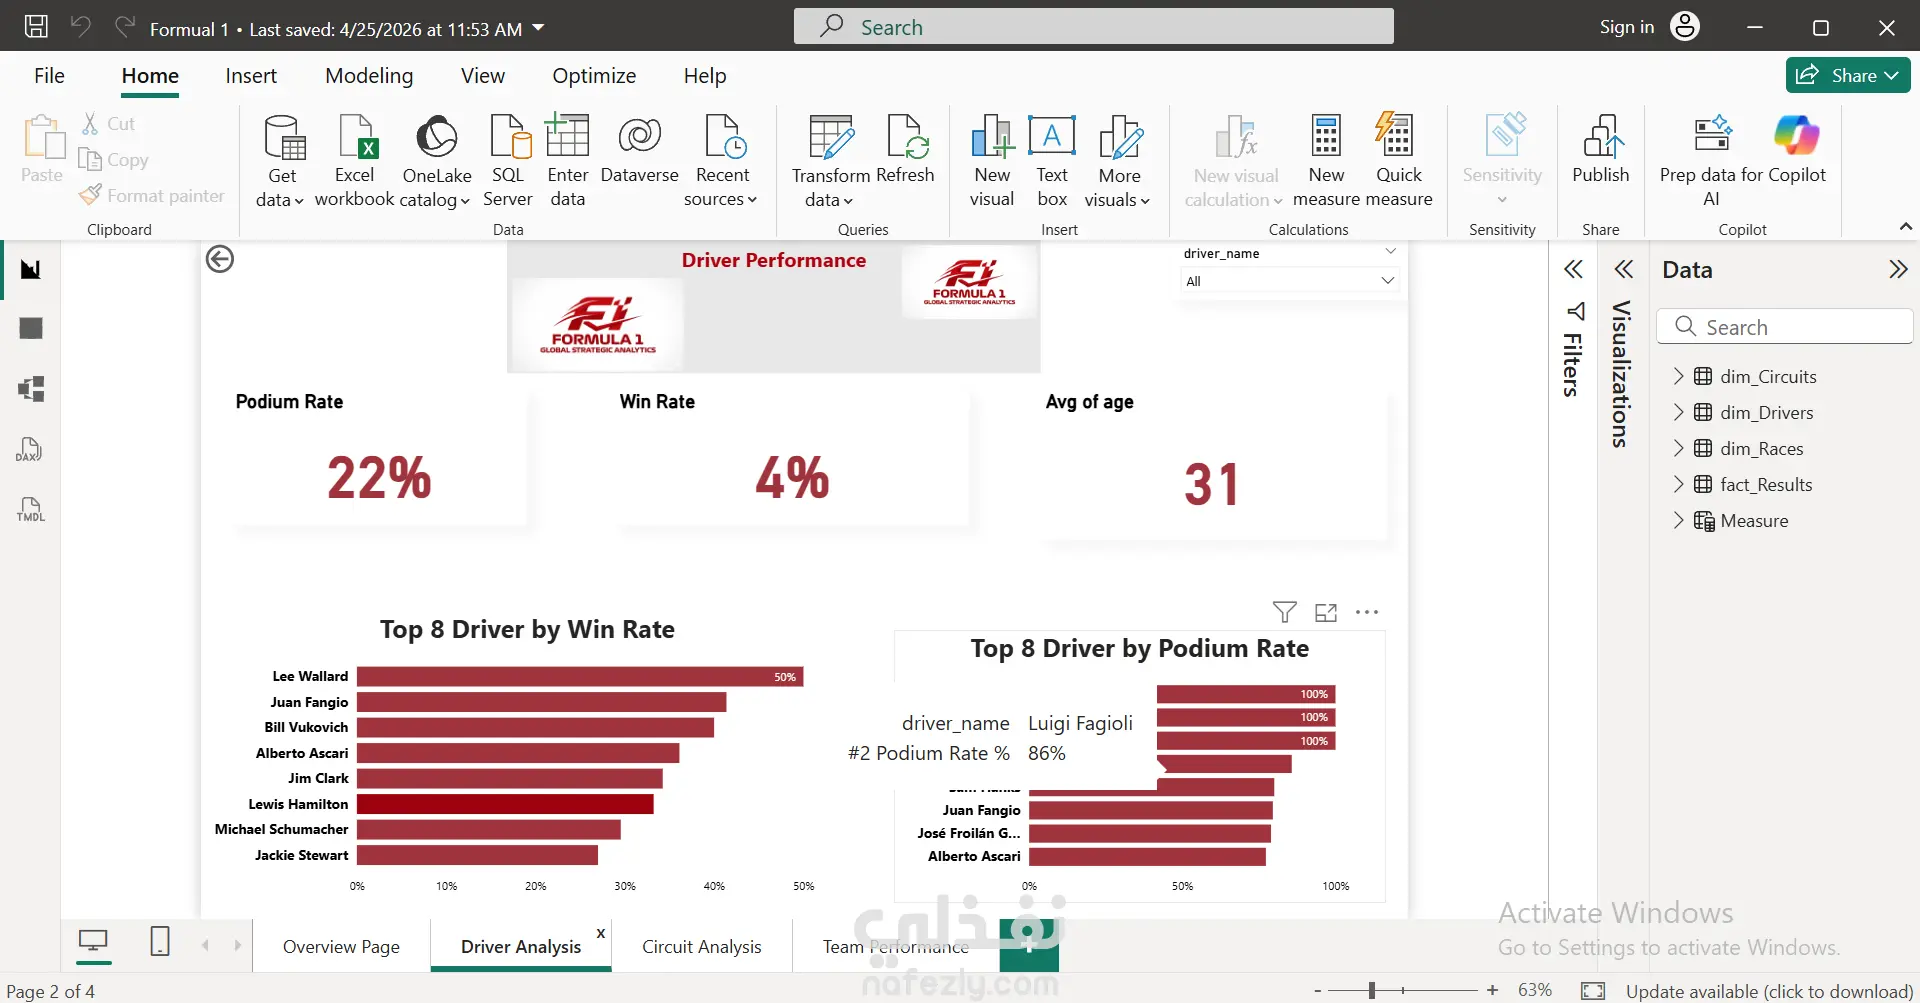The image size is (1920, 1003).
Task: Expand the Filters pane
Action: point(1574,269)
